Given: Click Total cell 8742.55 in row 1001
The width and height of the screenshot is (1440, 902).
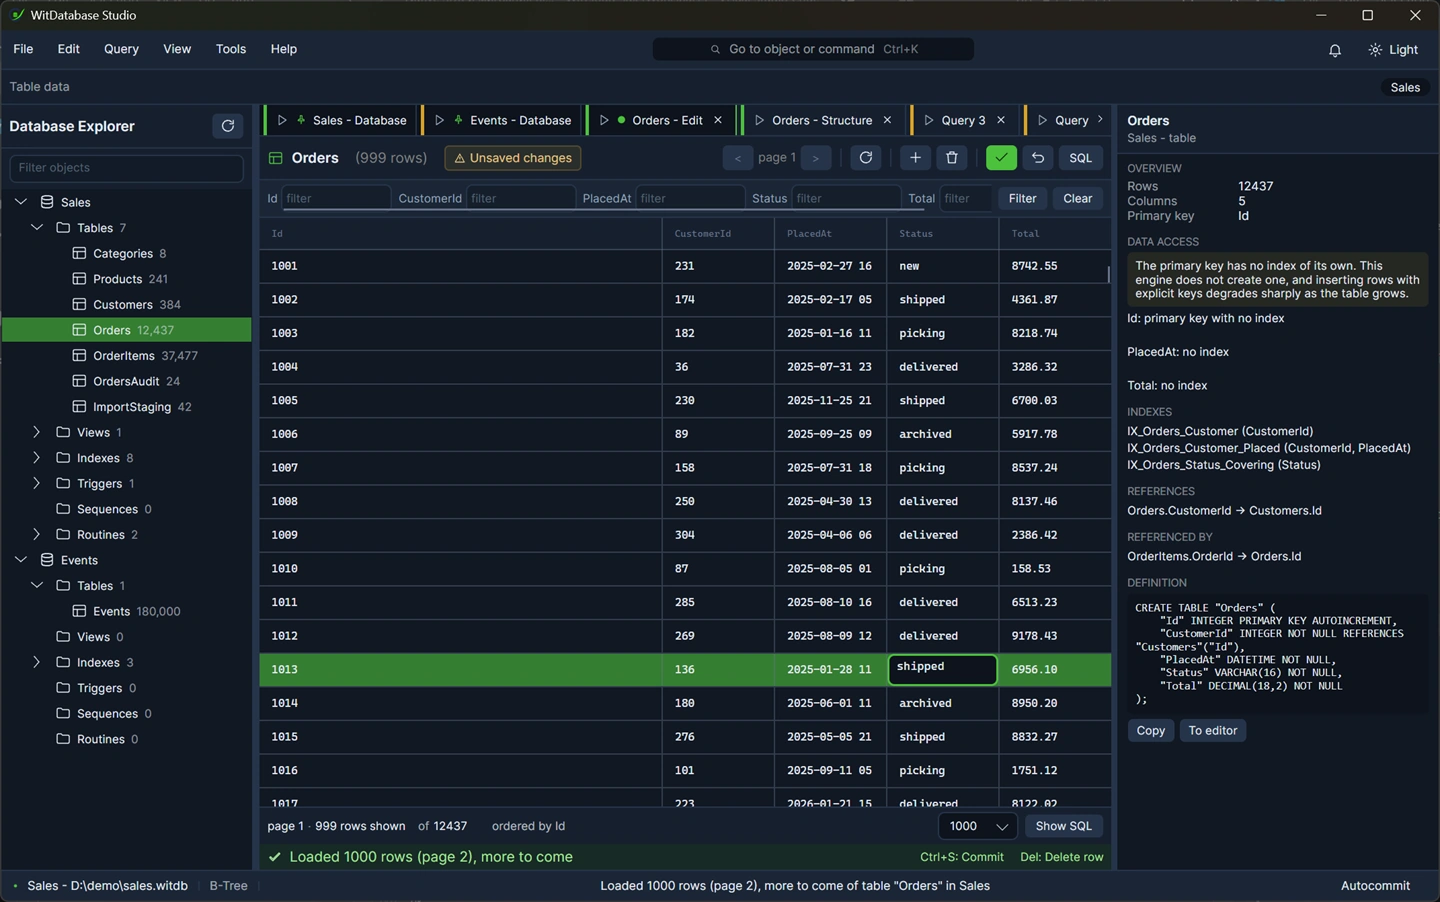Looking at the screenshot, I should [1054, 266].
